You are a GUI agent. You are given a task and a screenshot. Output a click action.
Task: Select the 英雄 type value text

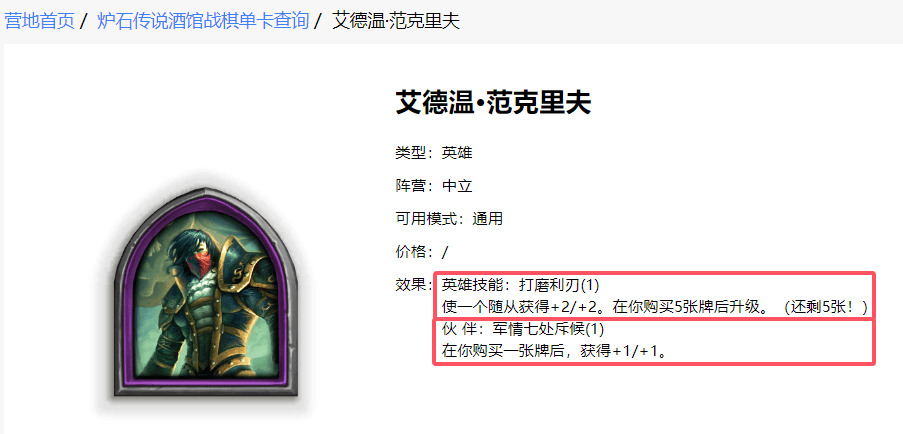coord(457,153)
